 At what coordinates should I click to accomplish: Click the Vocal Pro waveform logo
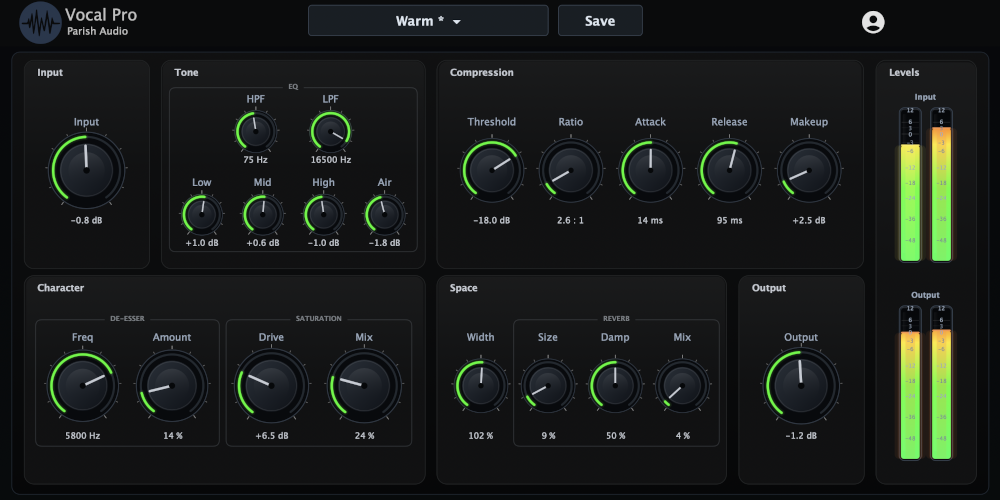[x=40, y=22]
